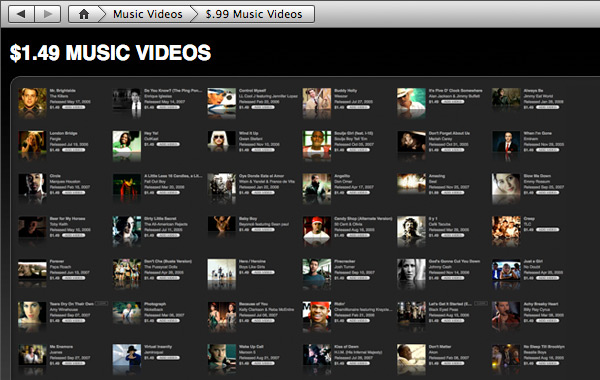Open the Photograph title link
600x380 pixels.
click(x=155, y=304)
